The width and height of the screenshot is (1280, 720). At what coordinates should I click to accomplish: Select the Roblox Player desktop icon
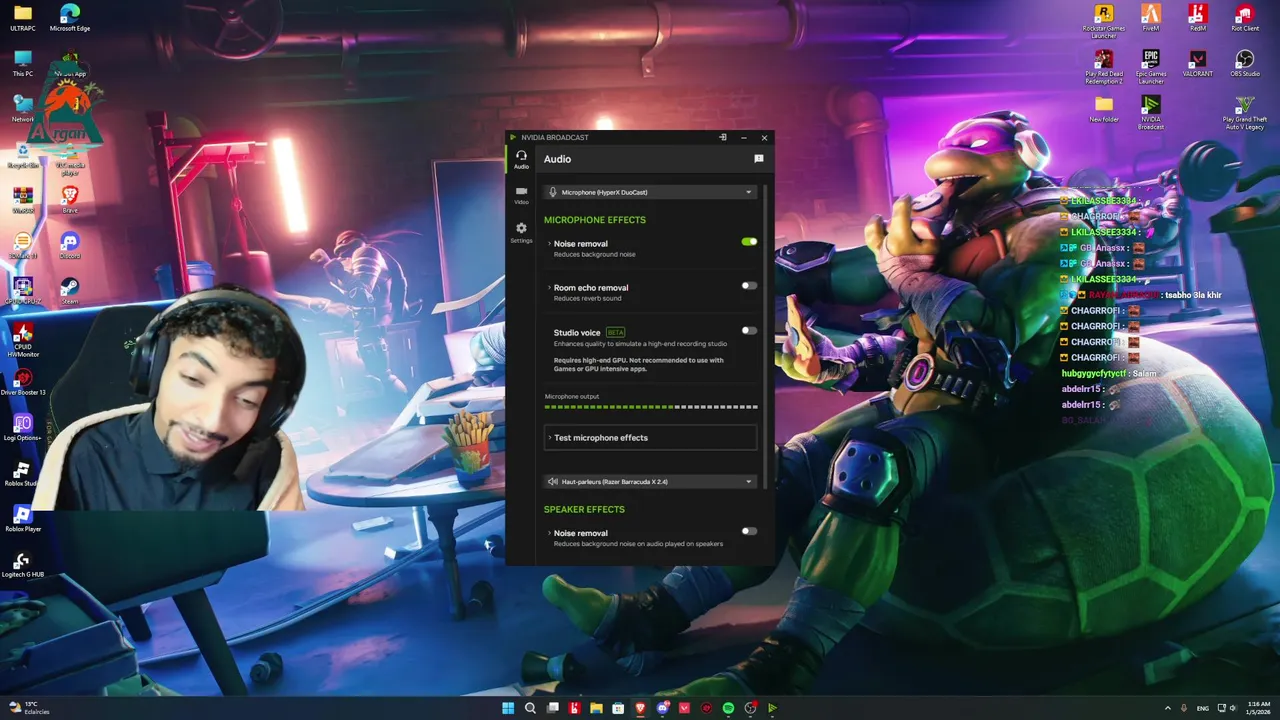point(22,519)
